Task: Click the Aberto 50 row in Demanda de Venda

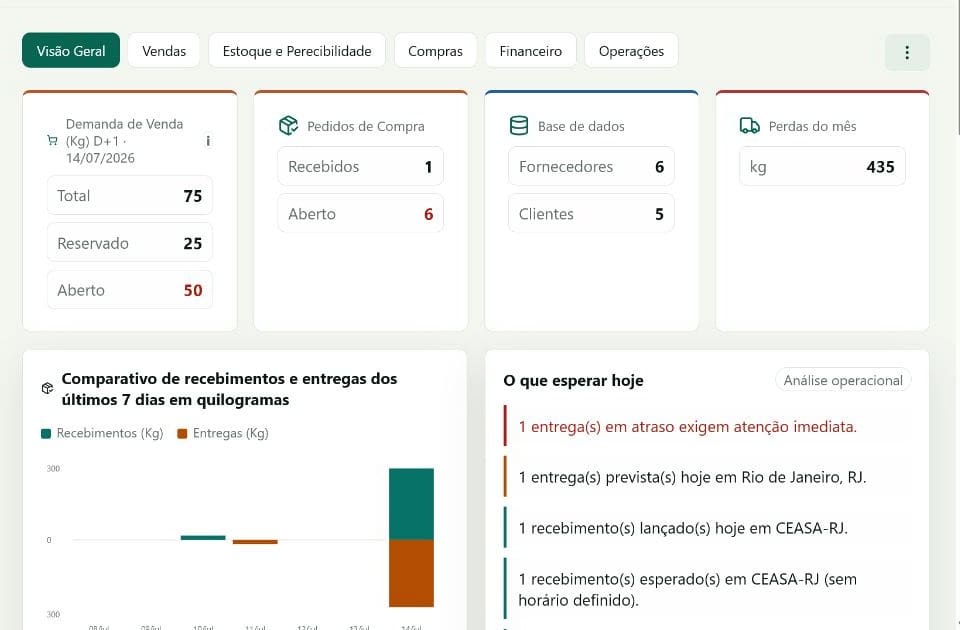Action: click(x=130, y=290)
